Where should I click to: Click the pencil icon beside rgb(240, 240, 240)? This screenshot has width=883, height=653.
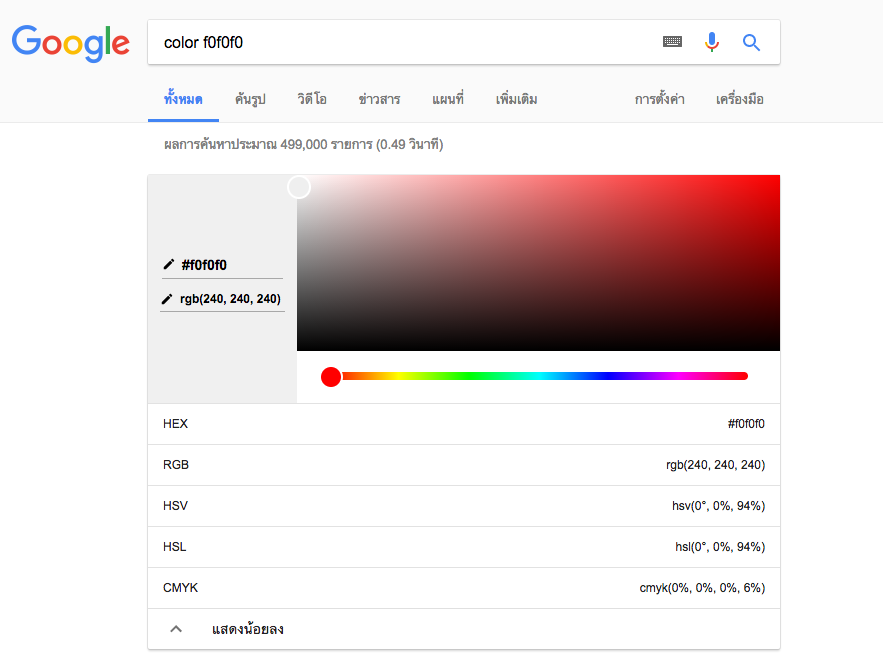167,299
